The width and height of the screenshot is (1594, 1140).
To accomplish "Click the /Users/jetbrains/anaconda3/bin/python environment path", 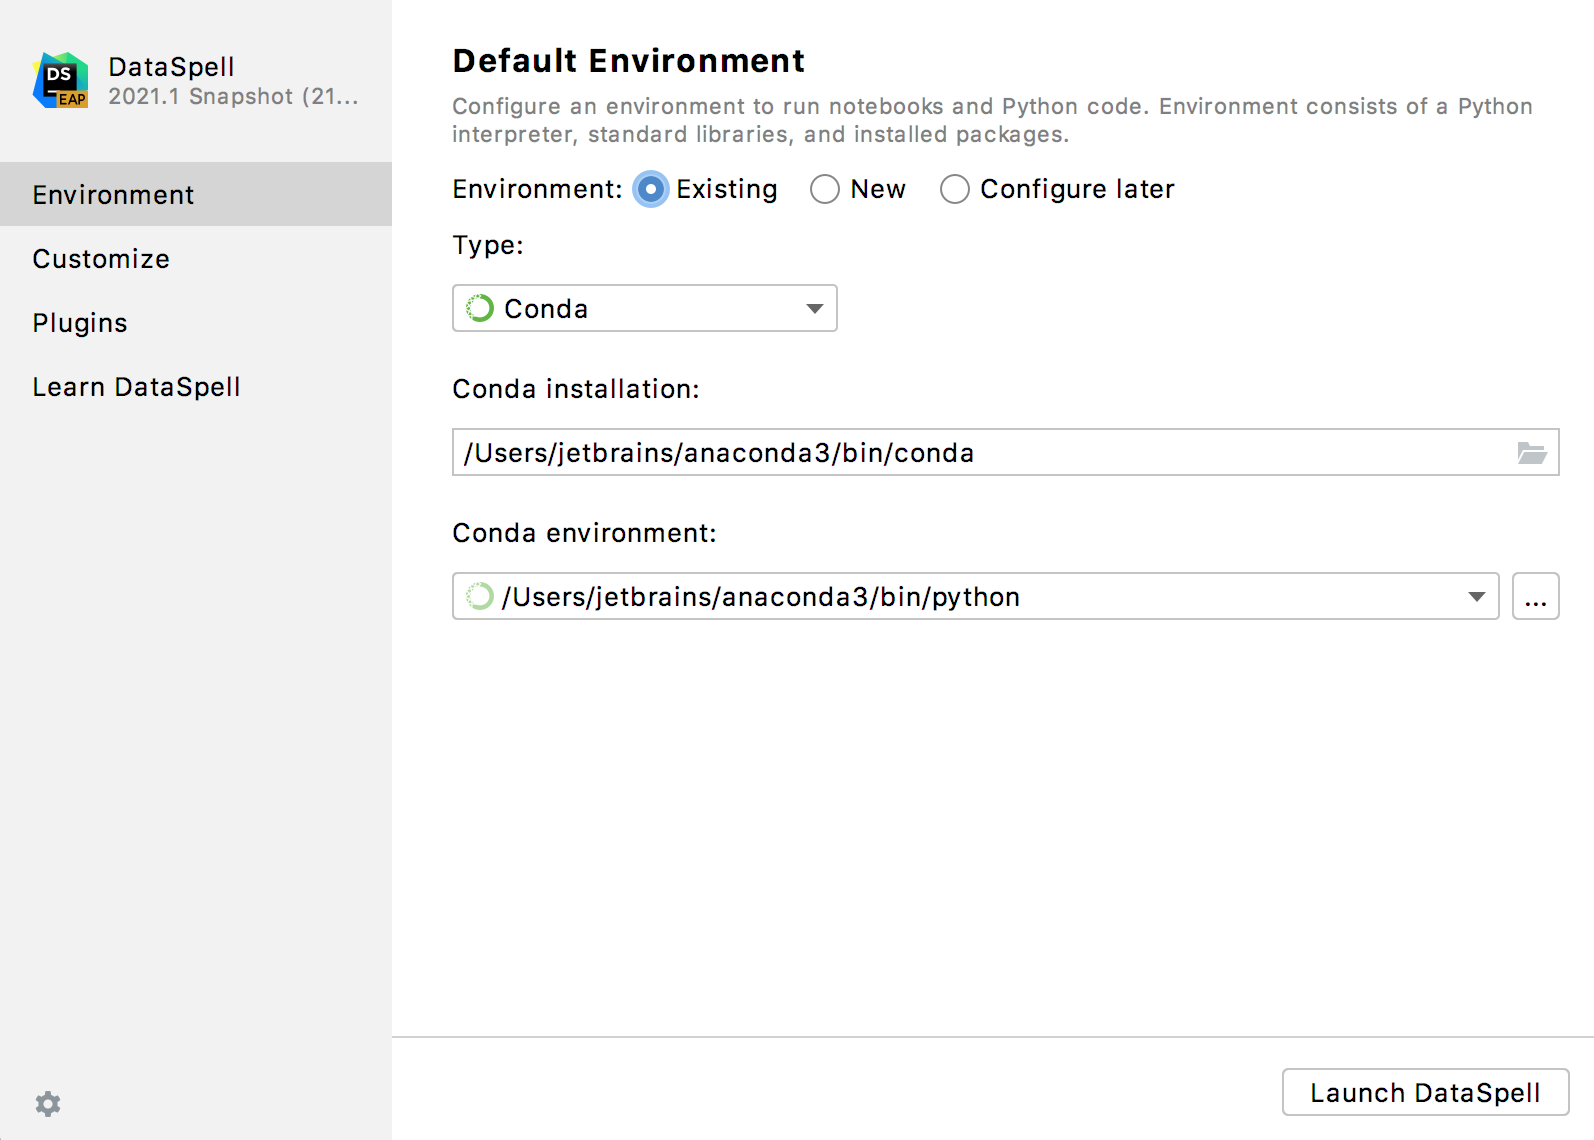I will coord(761,597).
